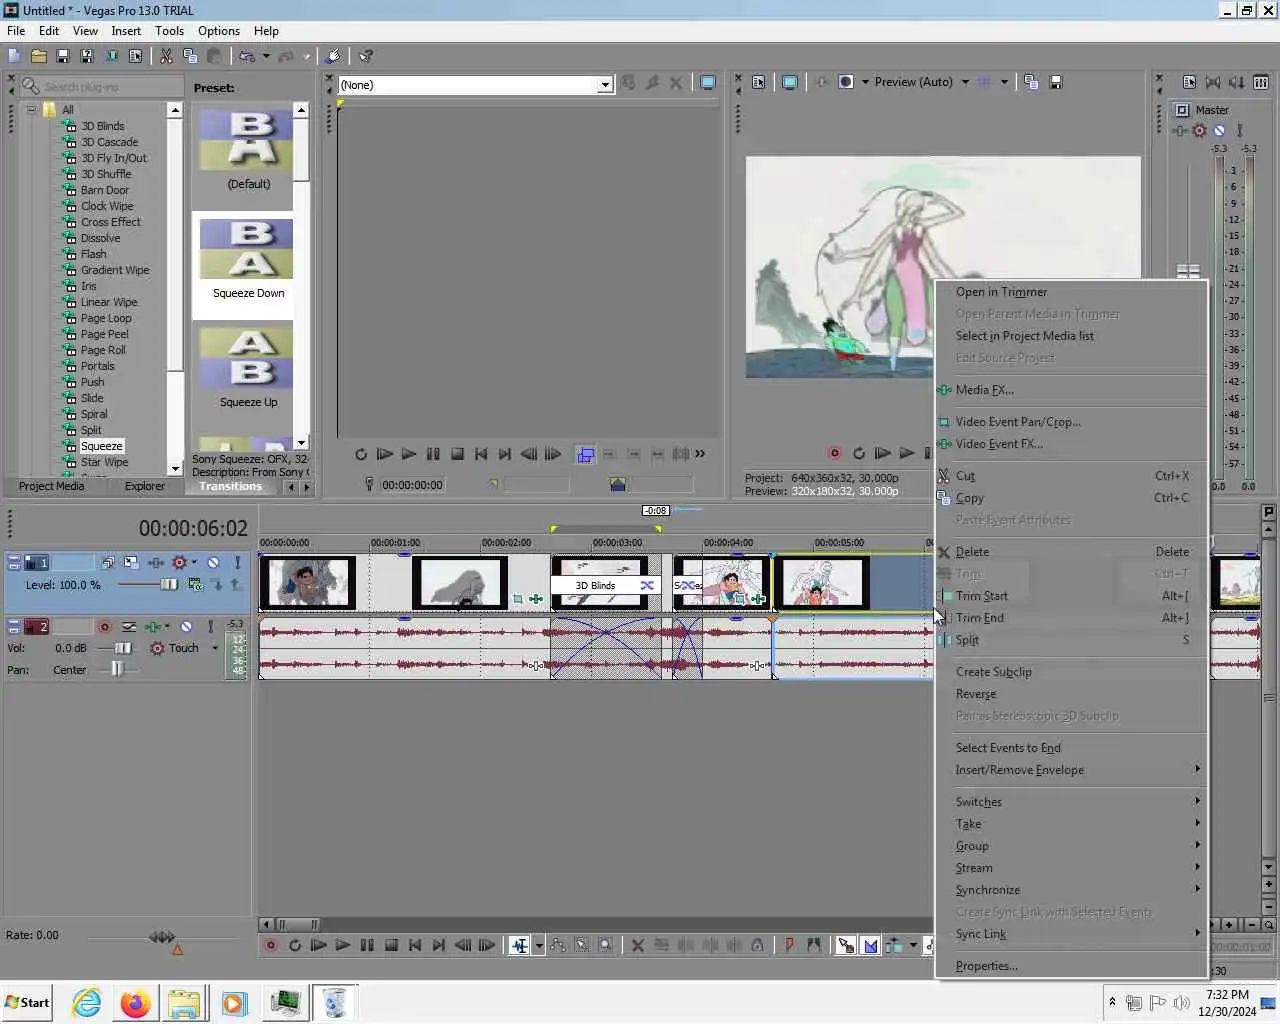
Task: Click Make Compositing Child arrow on track 1
Action: pos(217,585)
